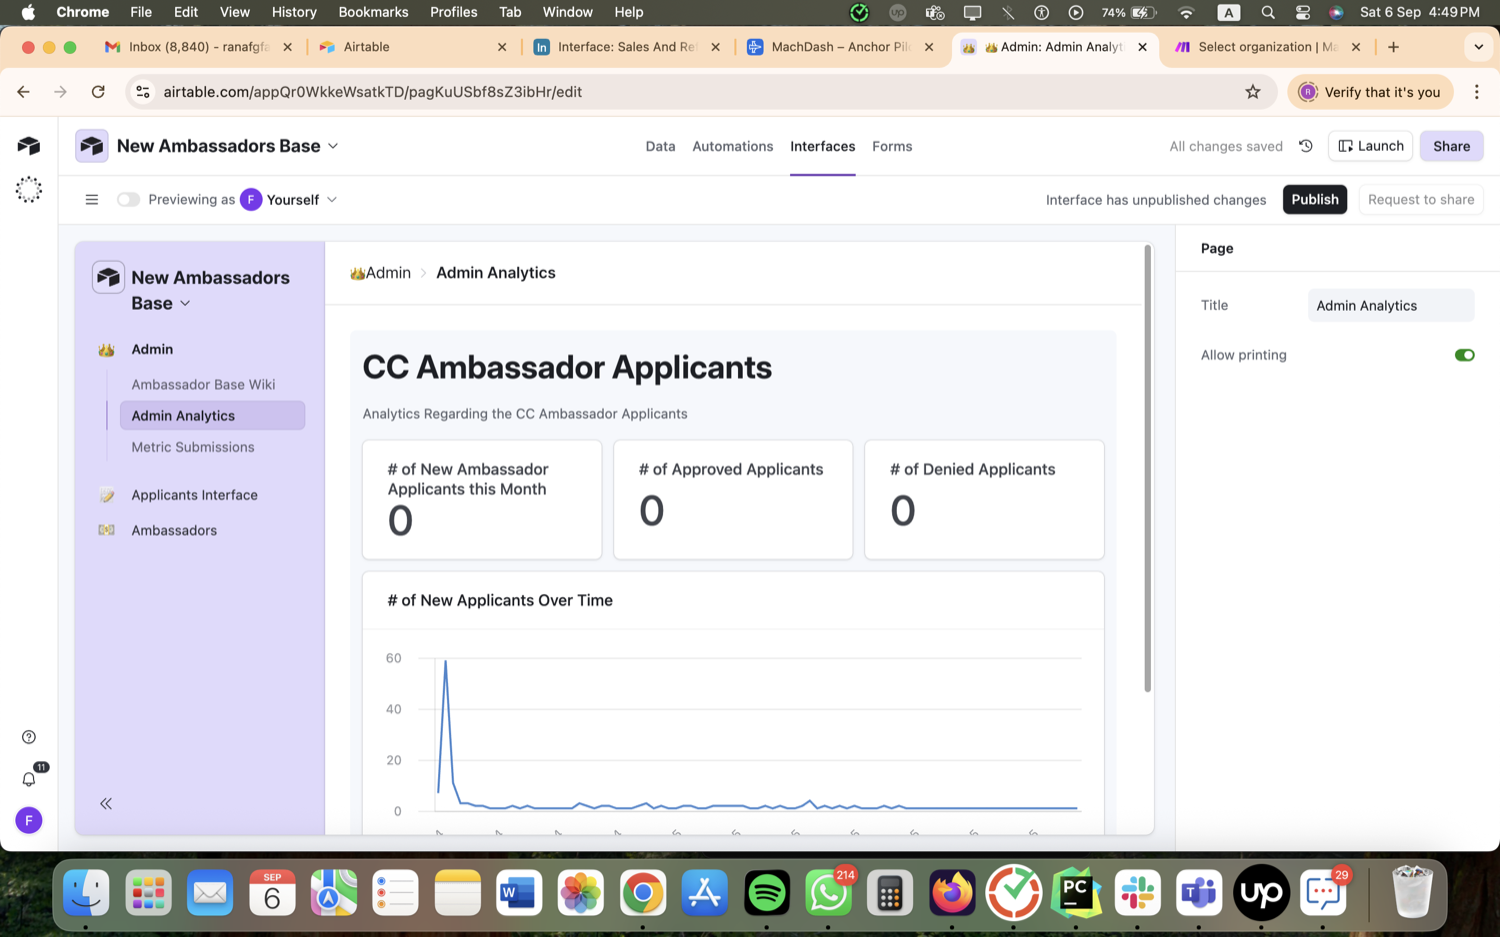Click the Publish button
The width and height of the screenshot is (1500, 937).
[1315, 200]
